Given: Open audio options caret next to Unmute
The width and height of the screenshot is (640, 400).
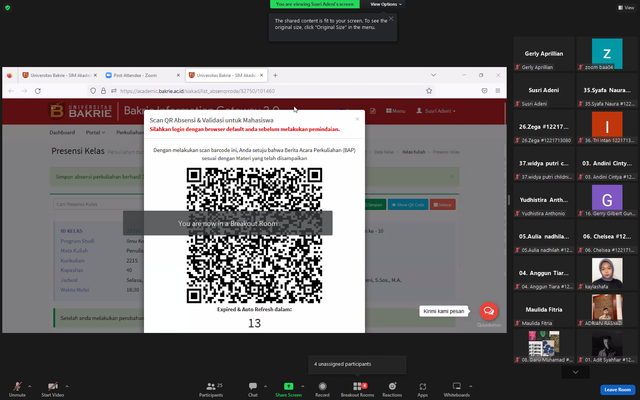Looking at the screenshot, I should [29, 386].
